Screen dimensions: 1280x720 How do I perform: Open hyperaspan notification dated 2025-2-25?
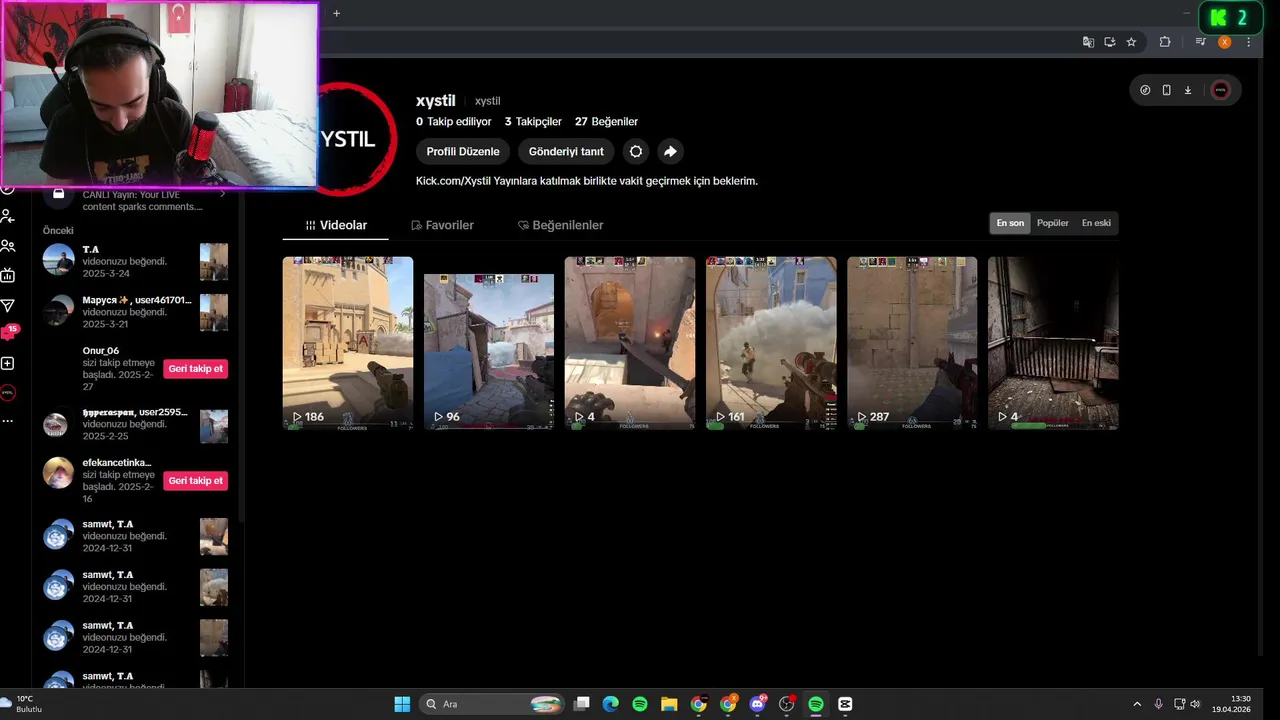pos(135,424)
